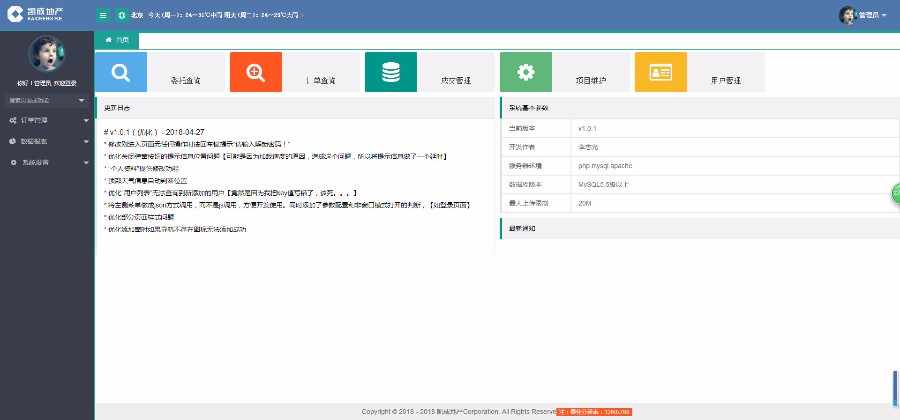Open the orange zoom-in search tile
Viewport: 900px width, 420px height.
pos(255,72)
